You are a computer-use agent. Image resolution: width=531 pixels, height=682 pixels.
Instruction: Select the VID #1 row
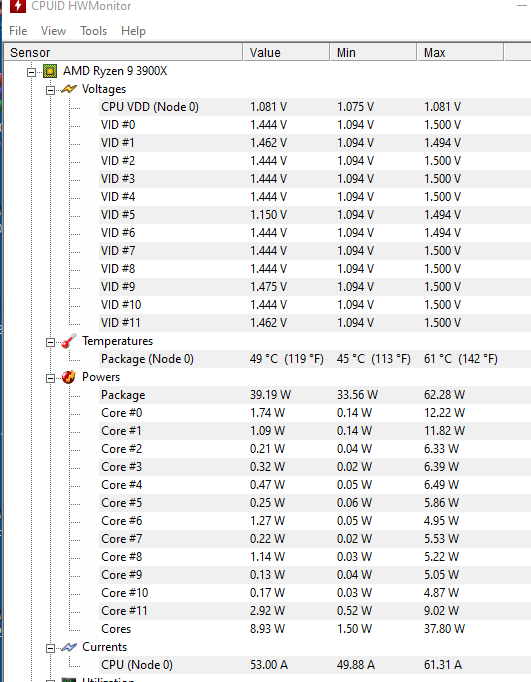click(x=315, y=143)
